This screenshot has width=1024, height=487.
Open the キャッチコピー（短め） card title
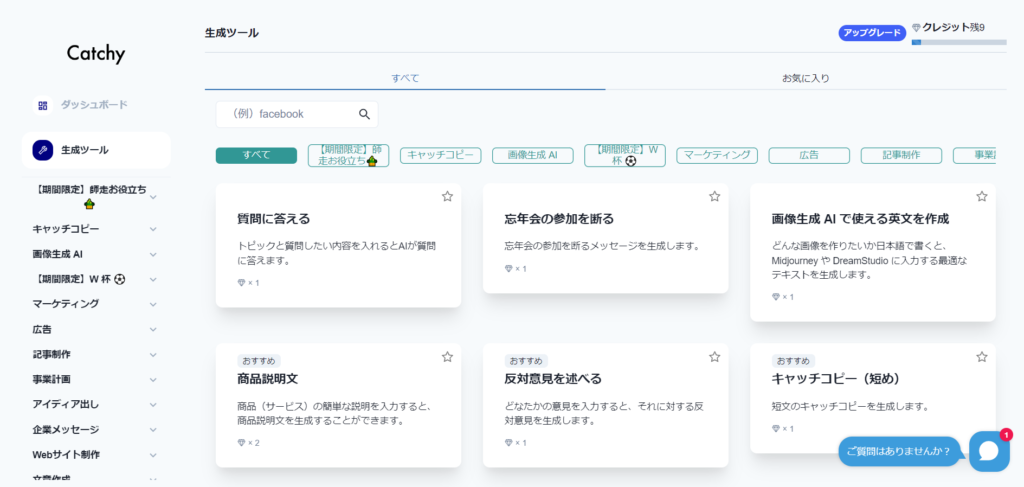(837, 379)
